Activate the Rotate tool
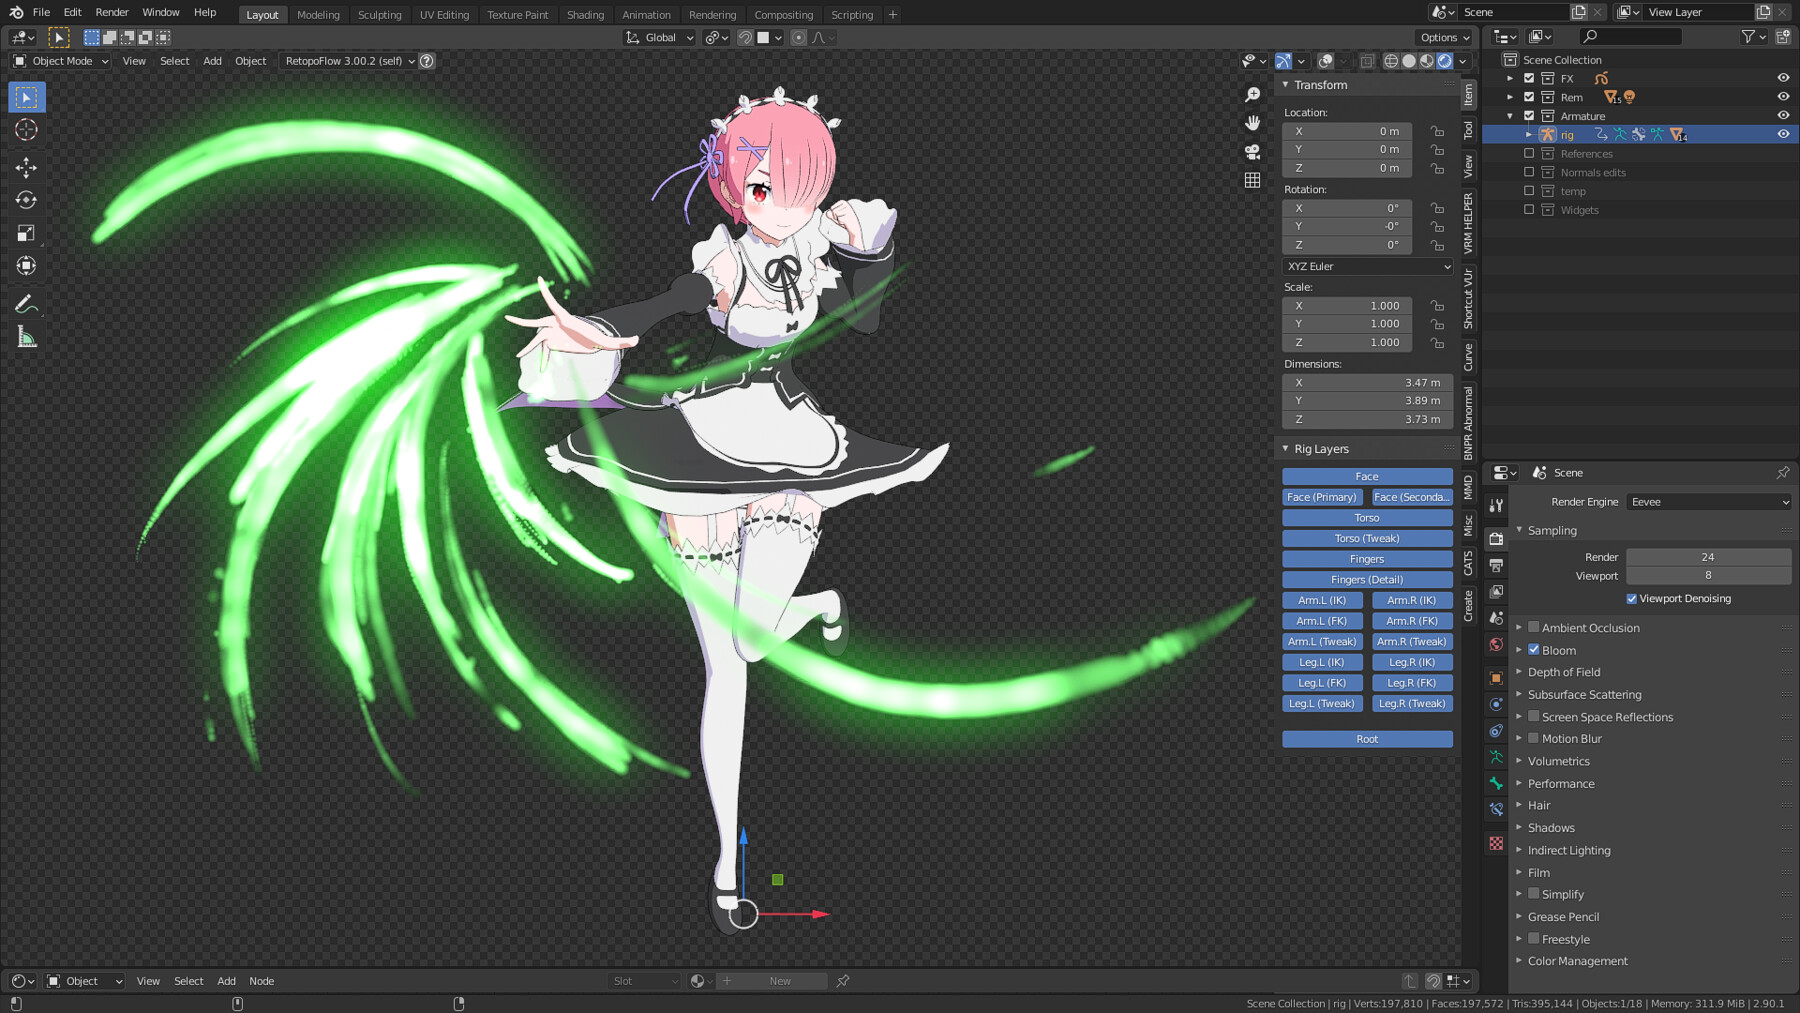The image size is (1800, 1013). click(x=26, y=200)
